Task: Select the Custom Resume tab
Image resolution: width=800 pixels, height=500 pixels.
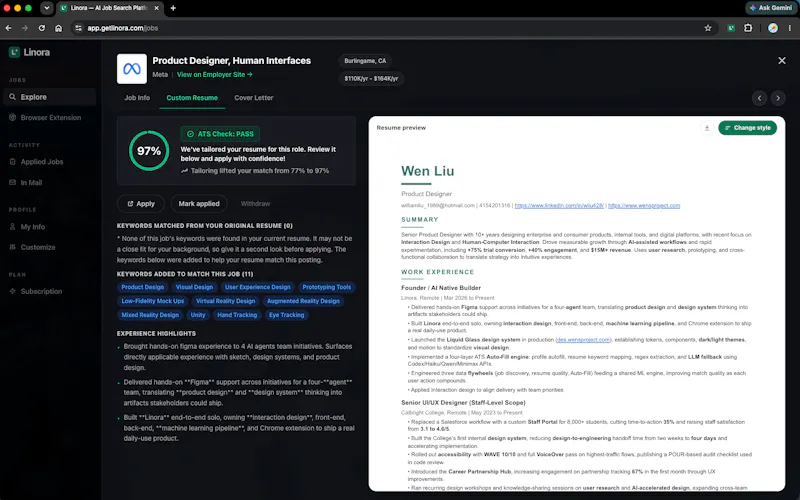Action: click(x=192, y=97)
